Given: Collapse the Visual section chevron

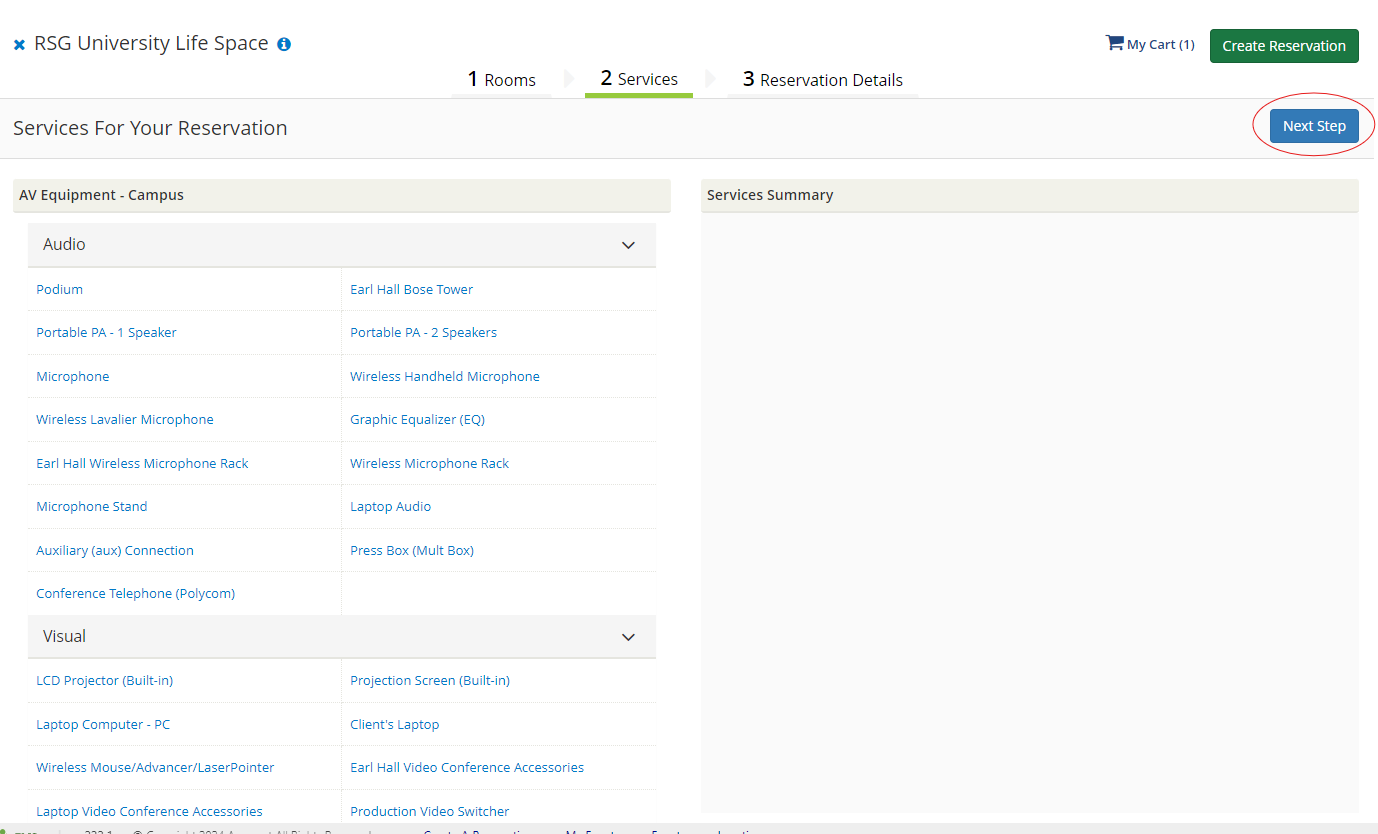Looking at the screenshot, I should click(628, 637).
